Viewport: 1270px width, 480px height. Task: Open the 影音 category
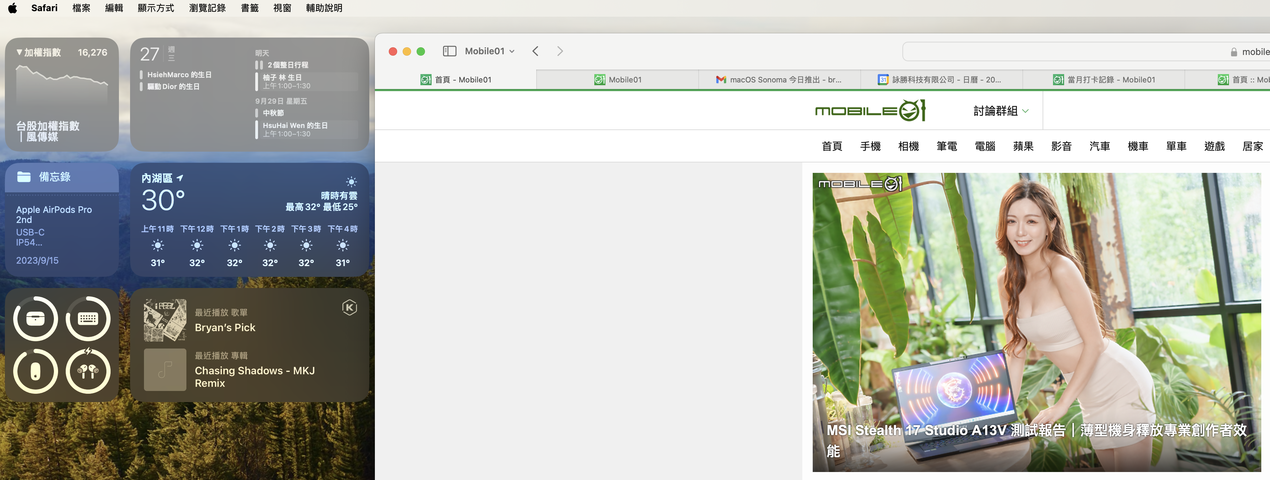pyautogui.click(x=1061, y=146)
